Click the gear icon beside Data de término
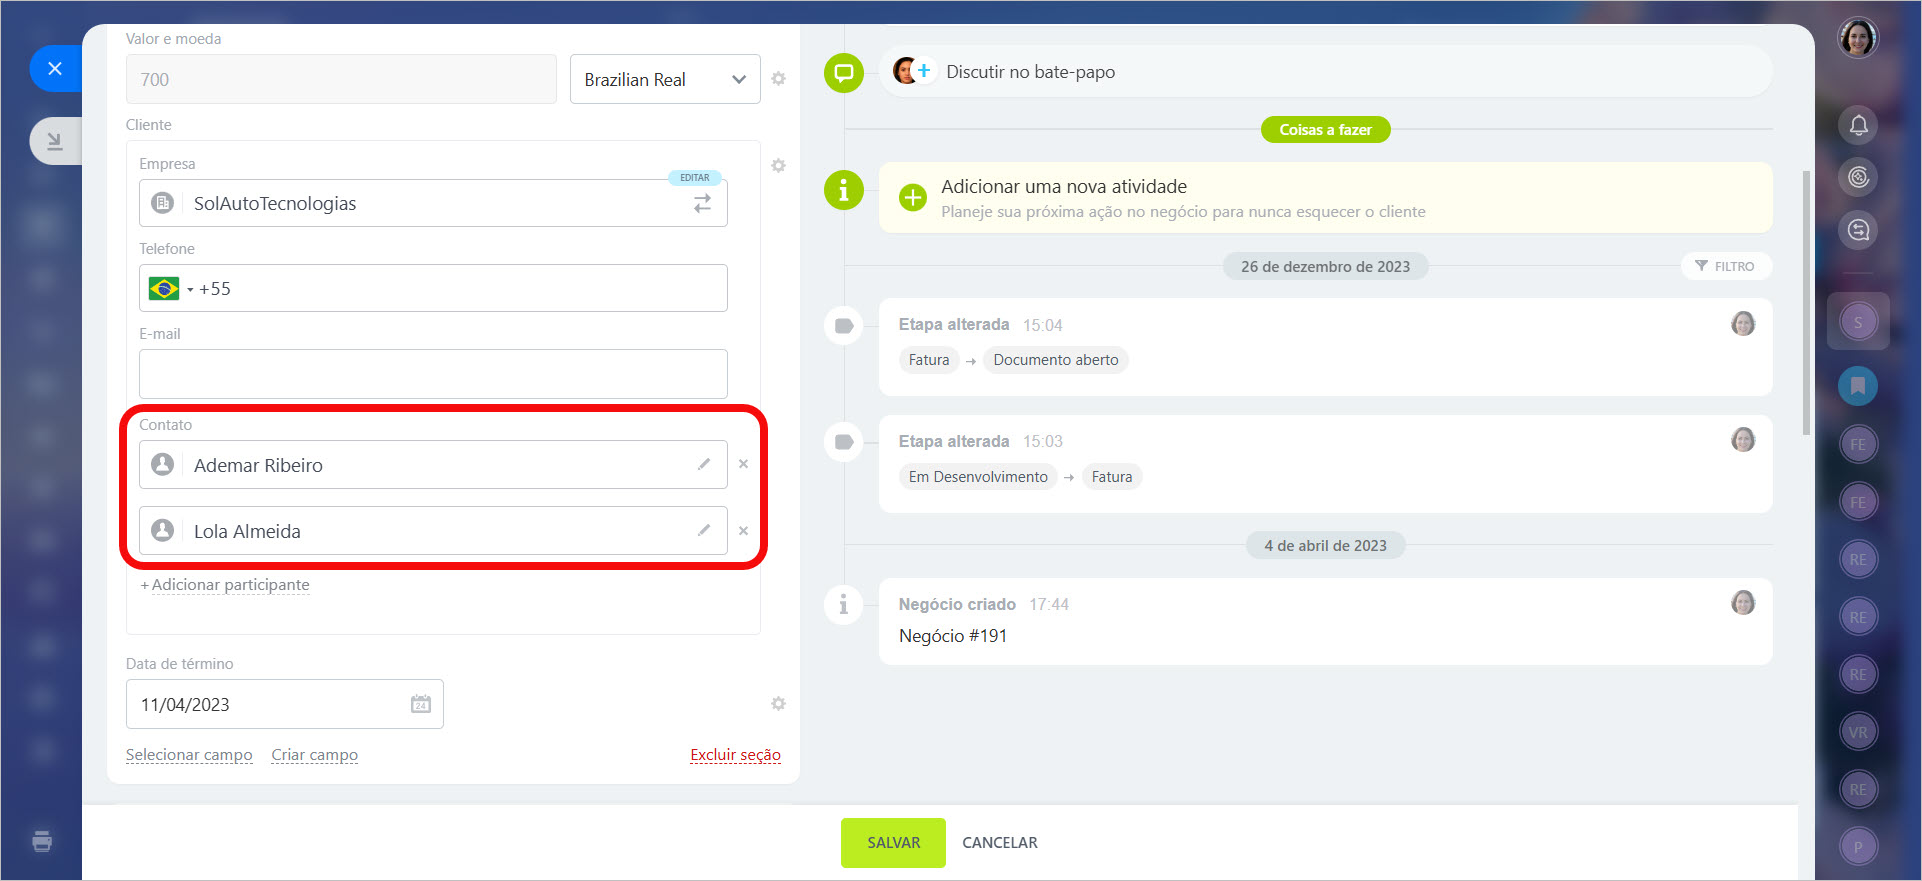 click(778, 704)
